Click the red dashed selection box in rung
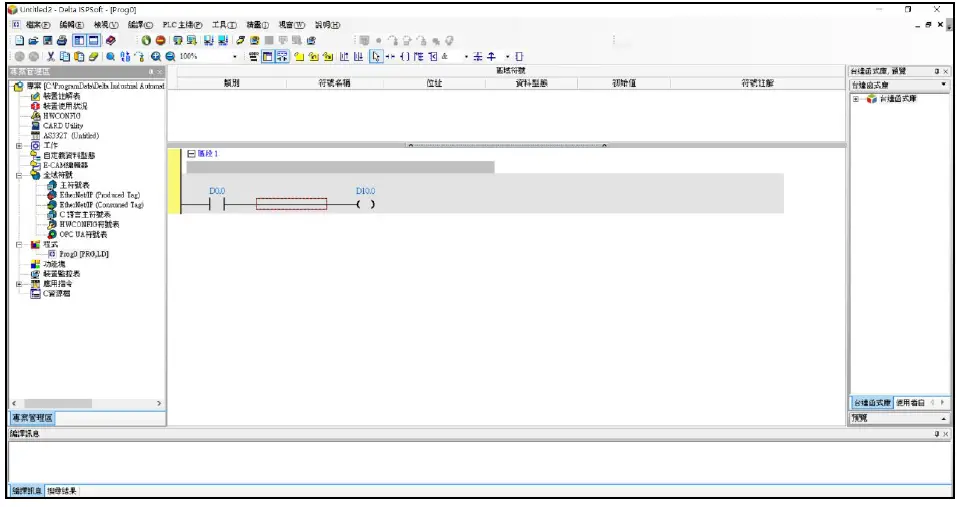Image resolution: width=957 pixels, height=507 pixels. tap(291, 204)
